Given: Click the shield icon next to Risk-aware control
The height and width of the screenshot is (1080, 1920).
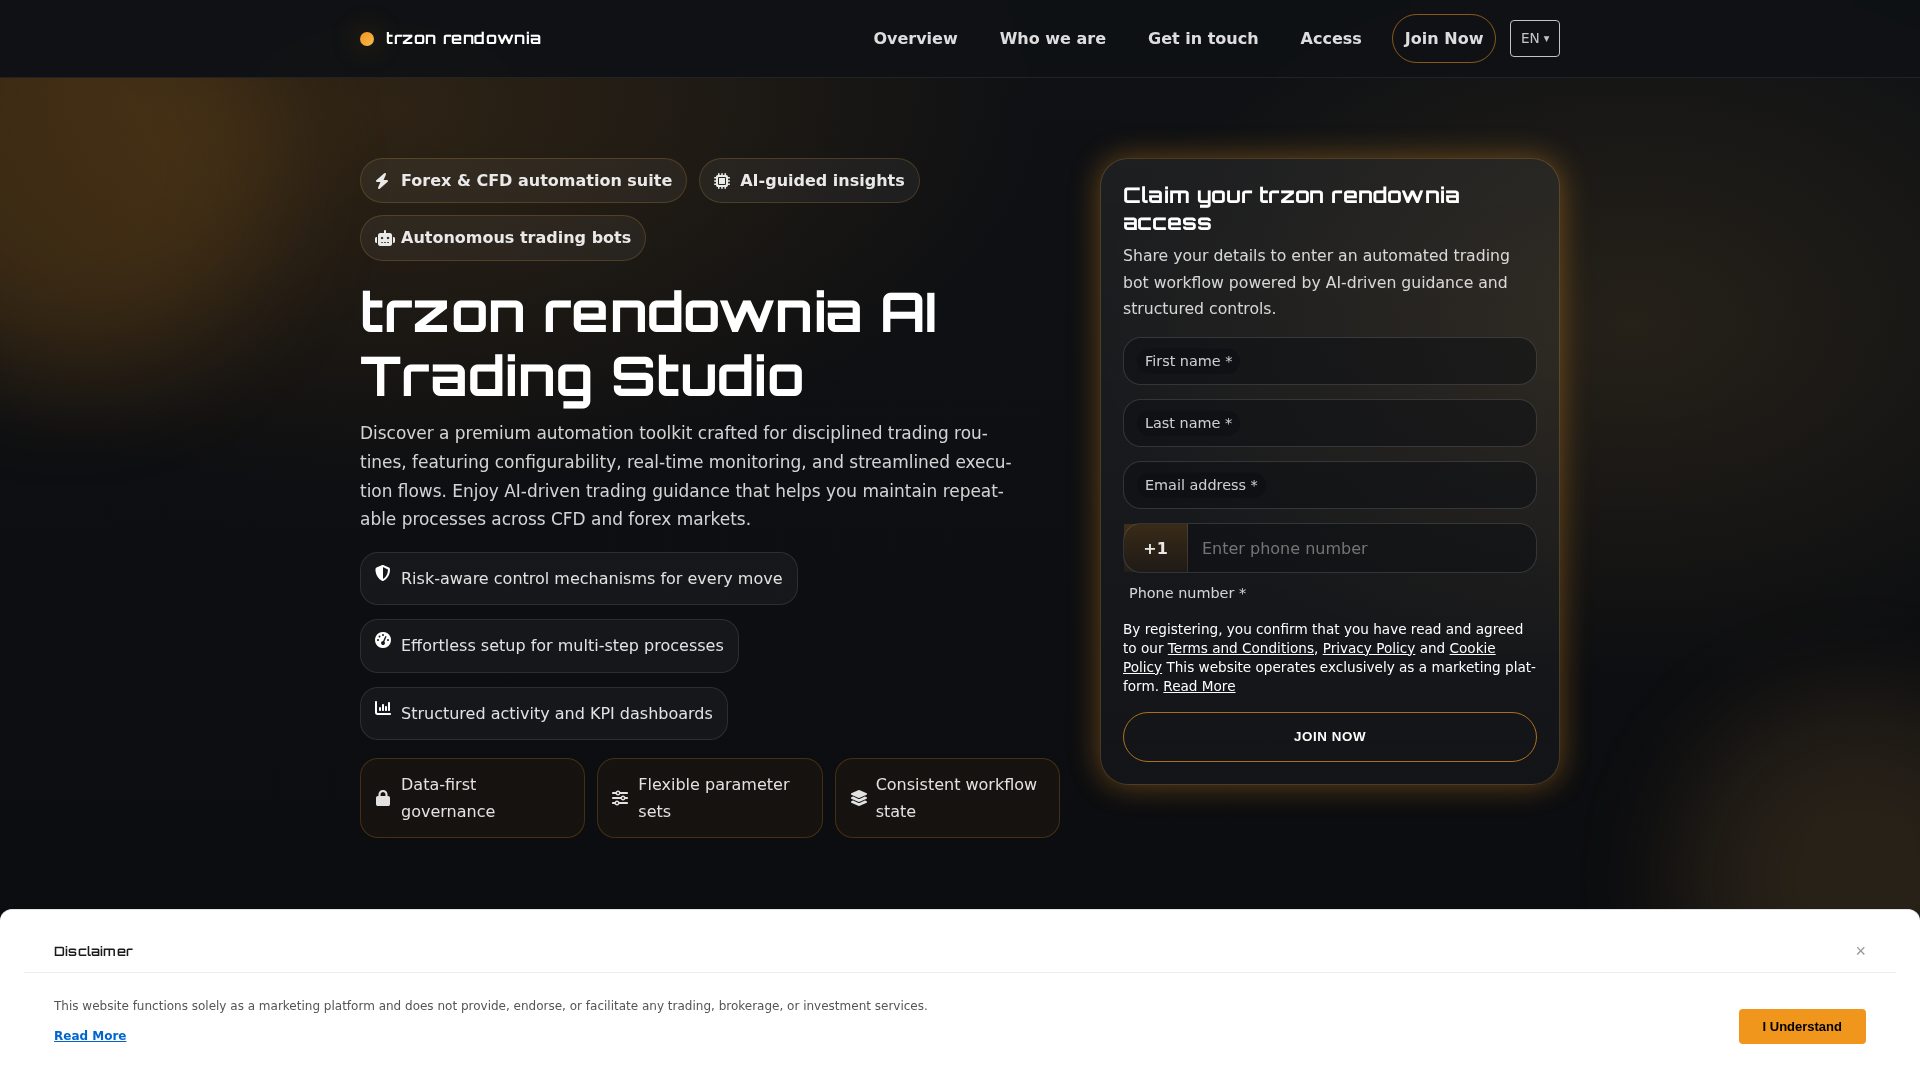Looking at the screenshot, I should (383, 573).
